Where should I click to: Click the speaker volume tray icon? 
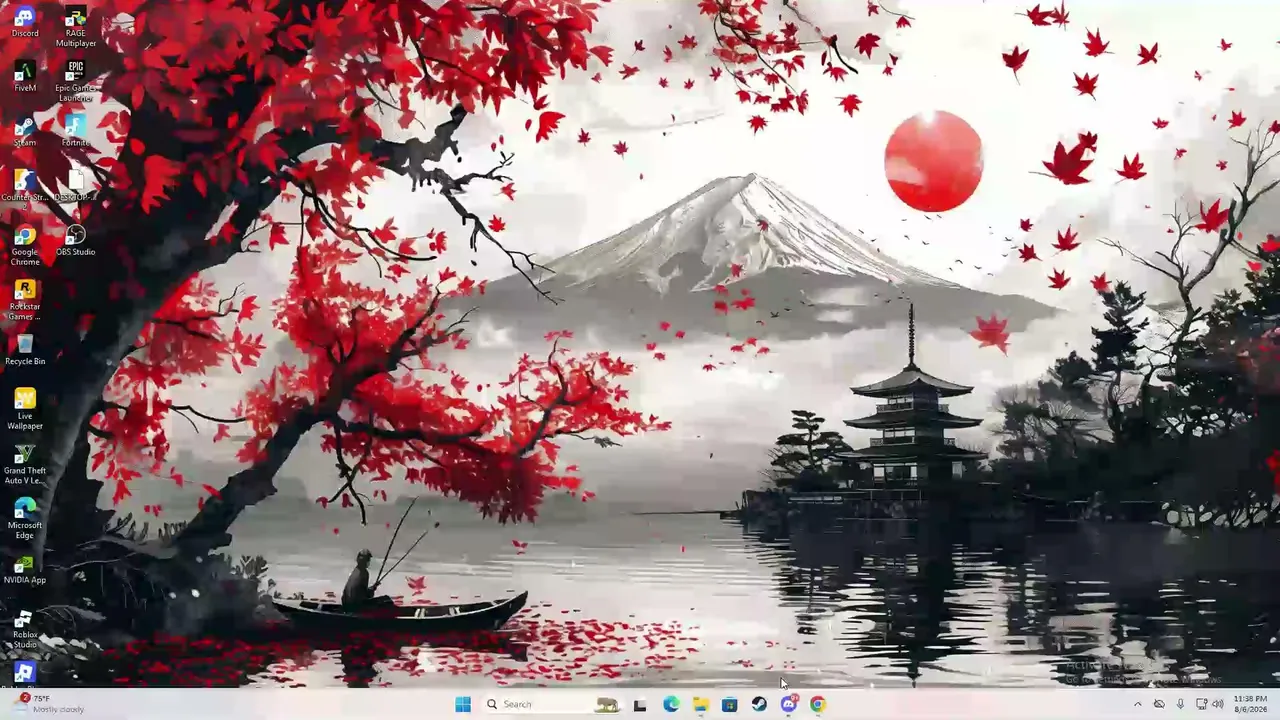(1217, 704)
